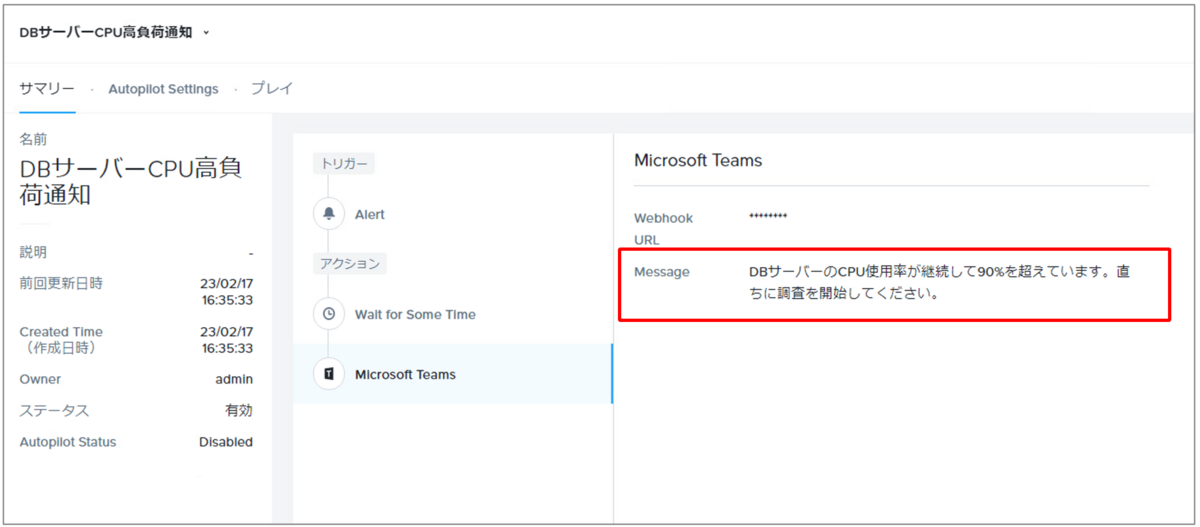Switch to the プレイ tab
The width and height of the screenshot is (1200, 527).
pyautogui.click(x=271, y=88)
